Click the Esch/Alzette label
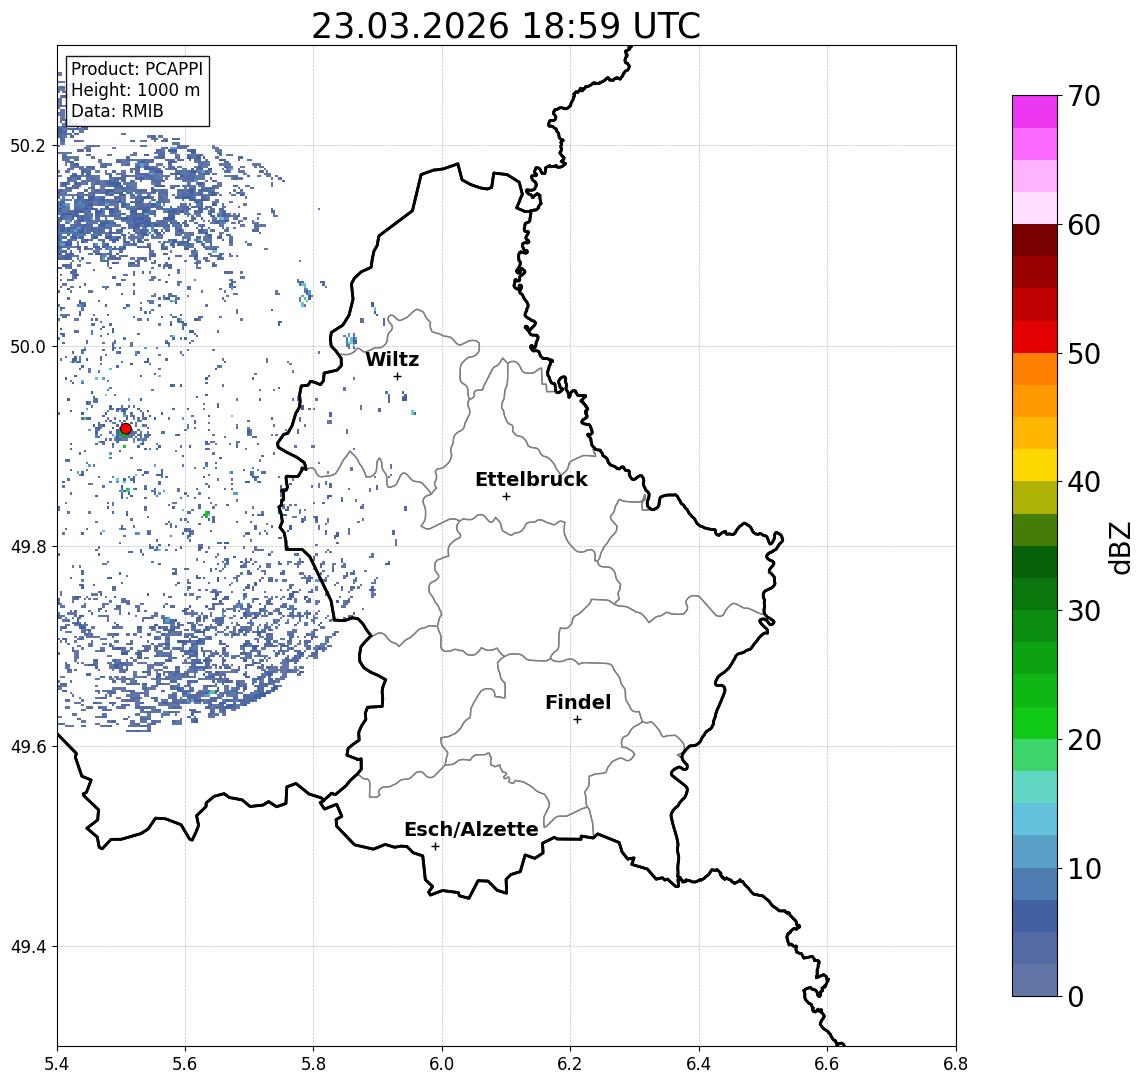The height and width of the screenshot is (1084, 1145). tap(471, 829)
